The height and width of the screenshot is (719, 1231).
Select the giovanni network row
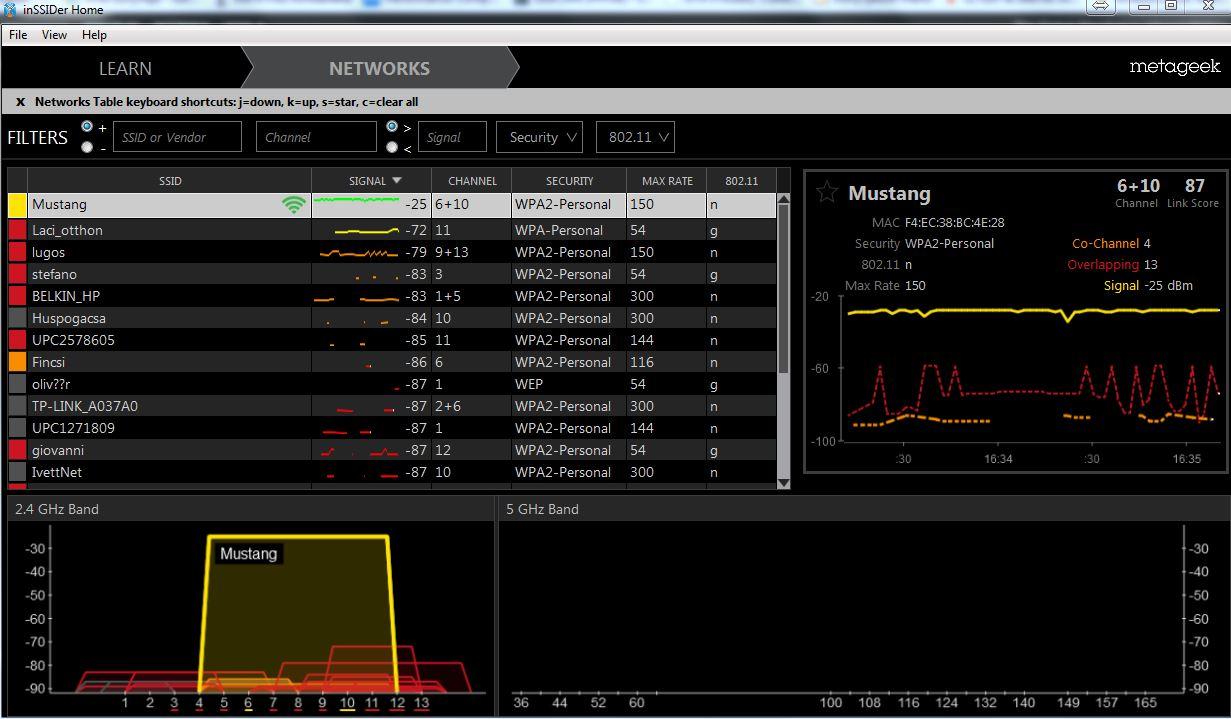(x=392, y=450)
